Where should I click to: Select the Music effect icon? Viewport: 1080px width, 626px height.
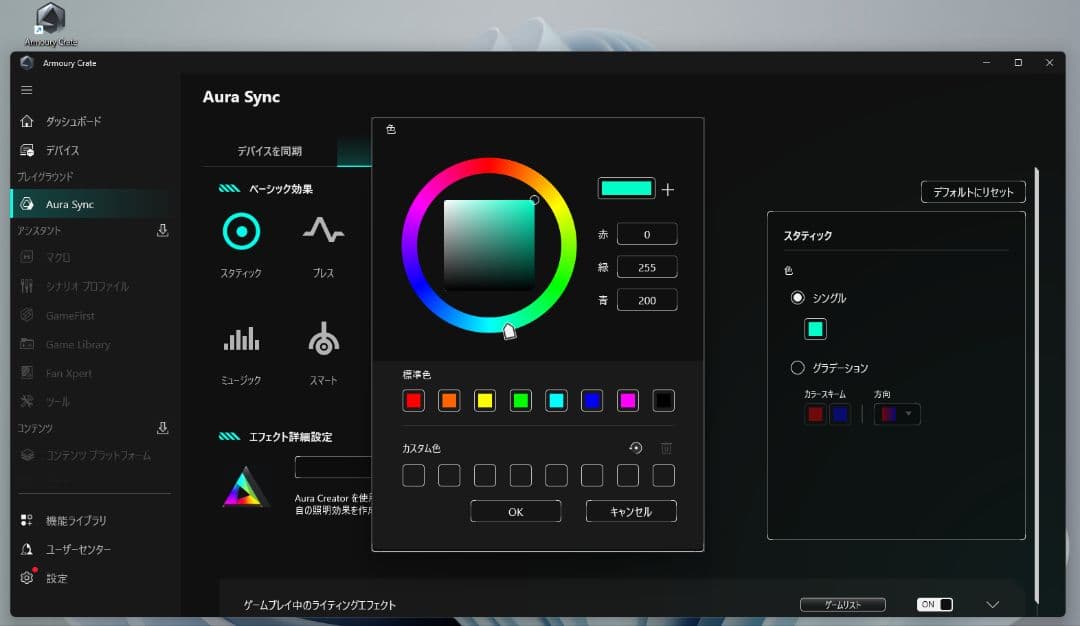241,340
